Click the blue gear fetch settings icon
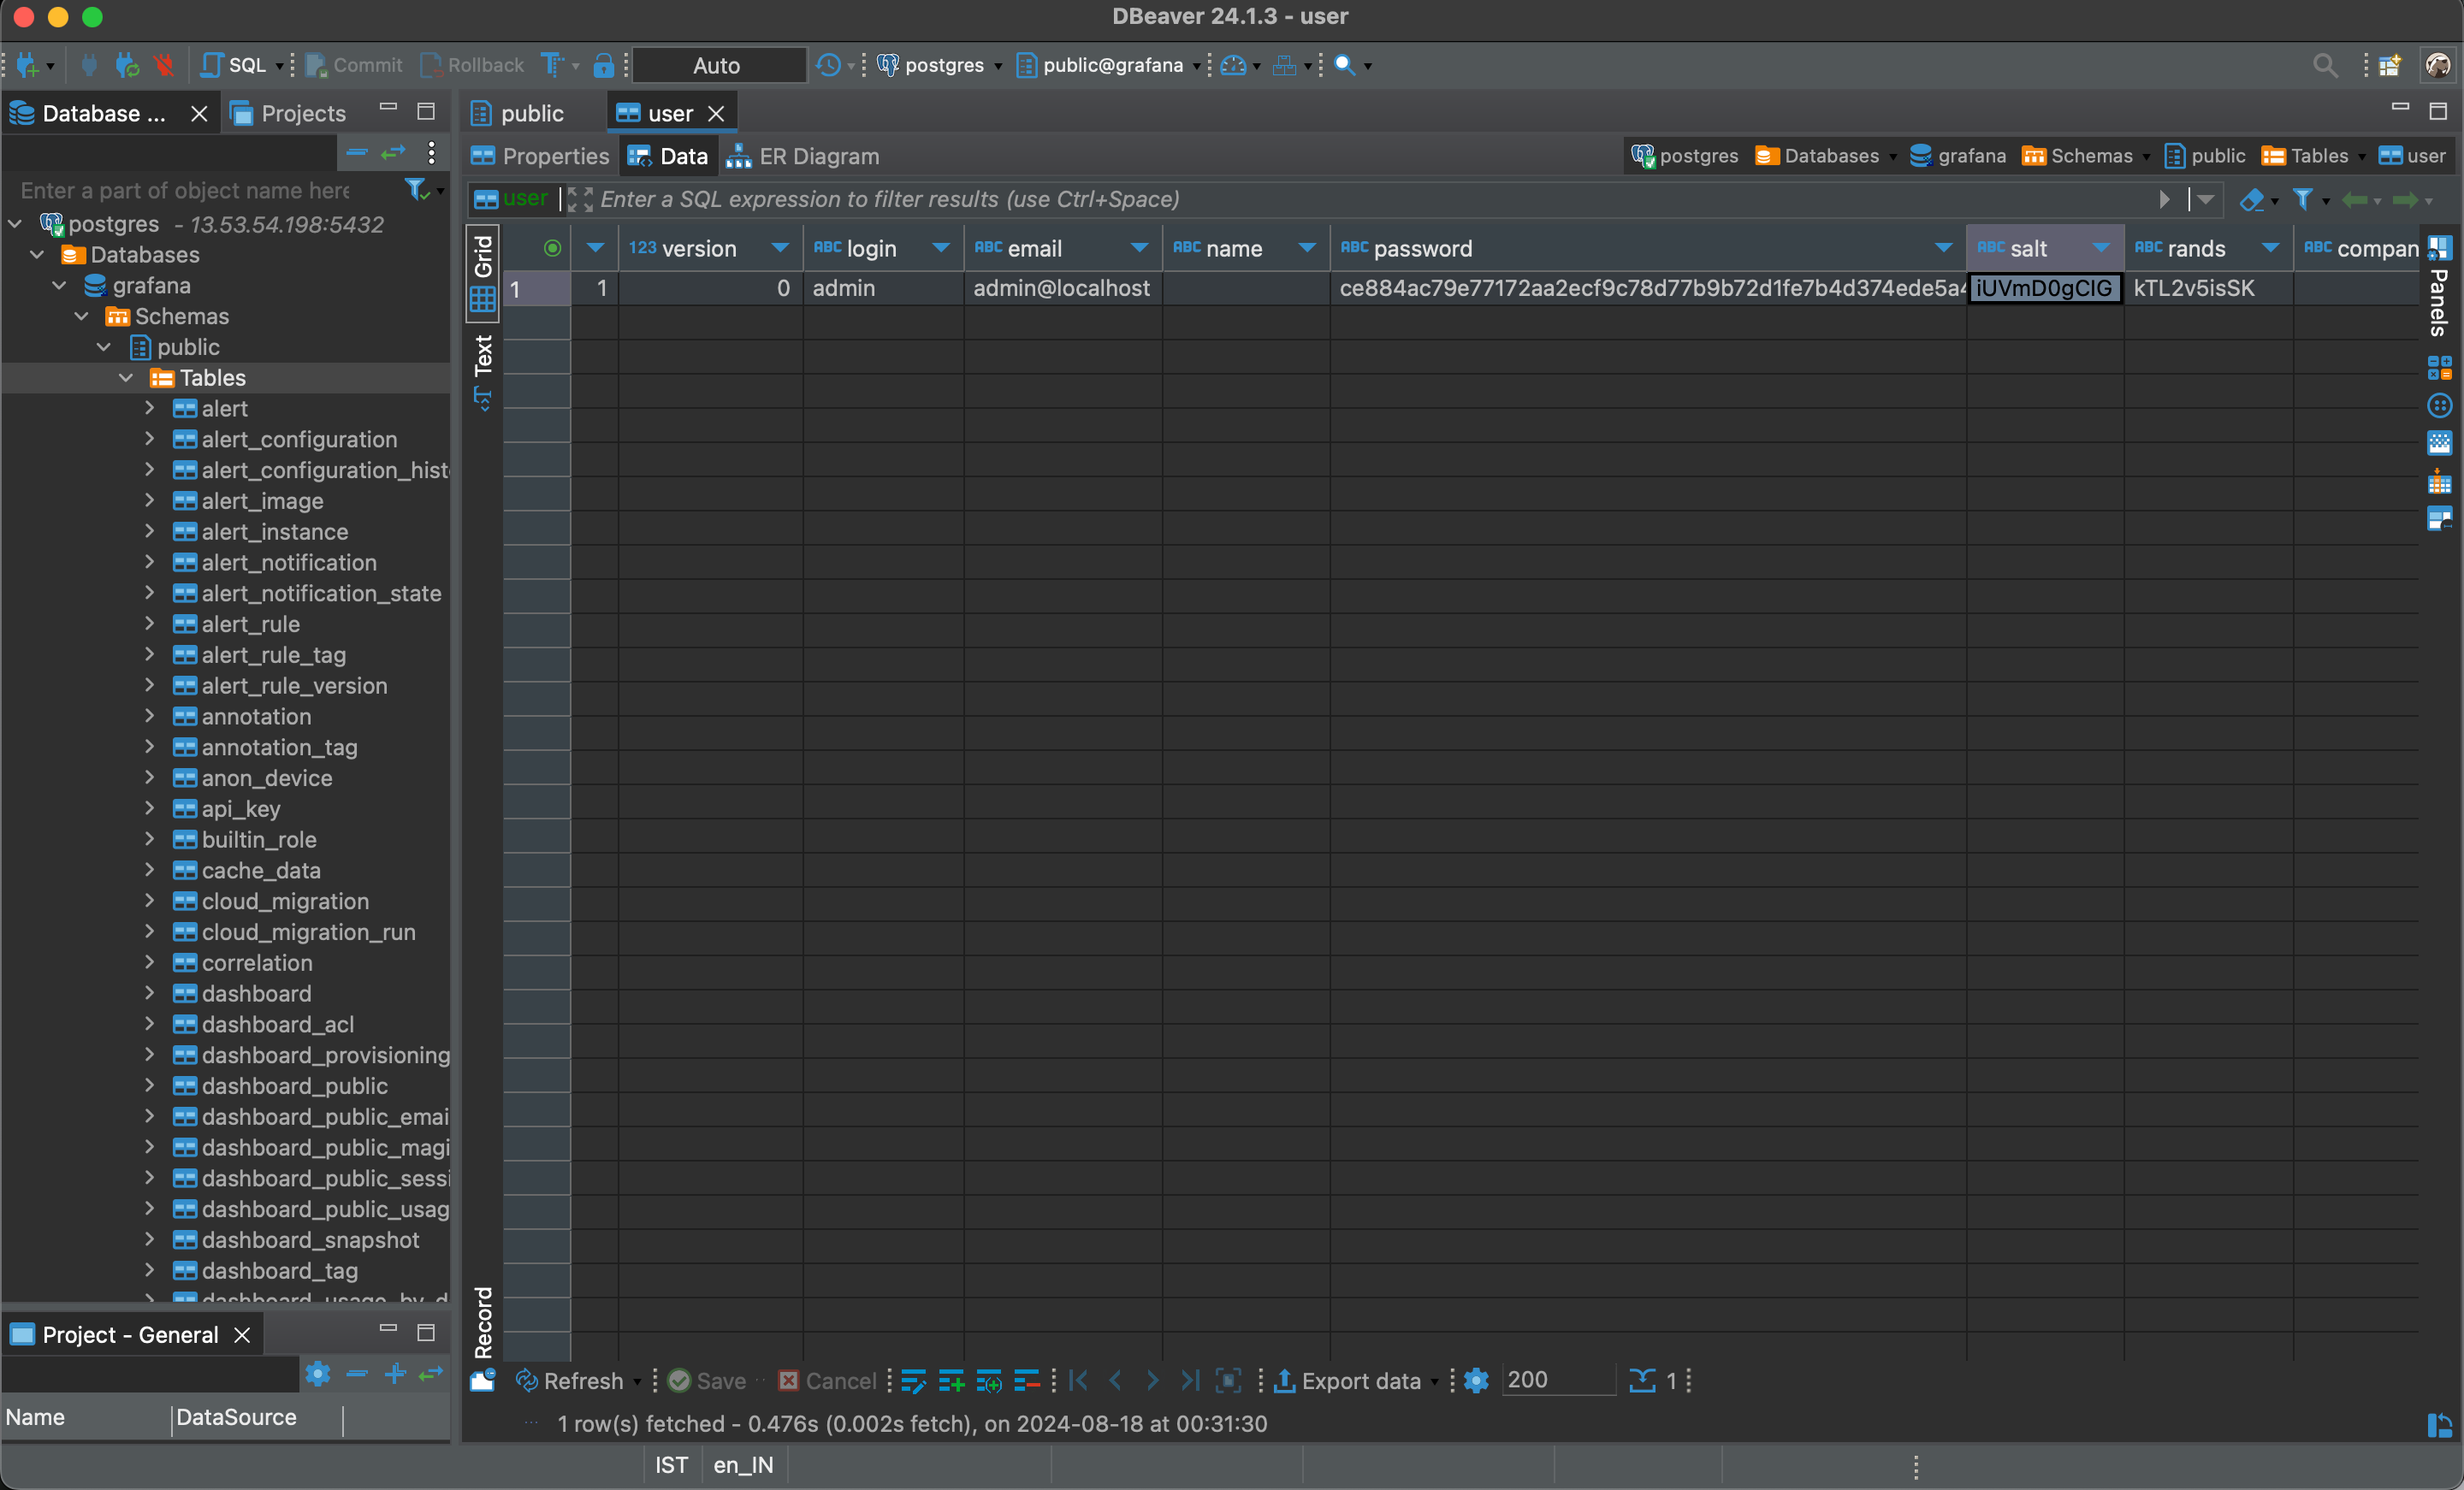 (x=1476, y=1381)
